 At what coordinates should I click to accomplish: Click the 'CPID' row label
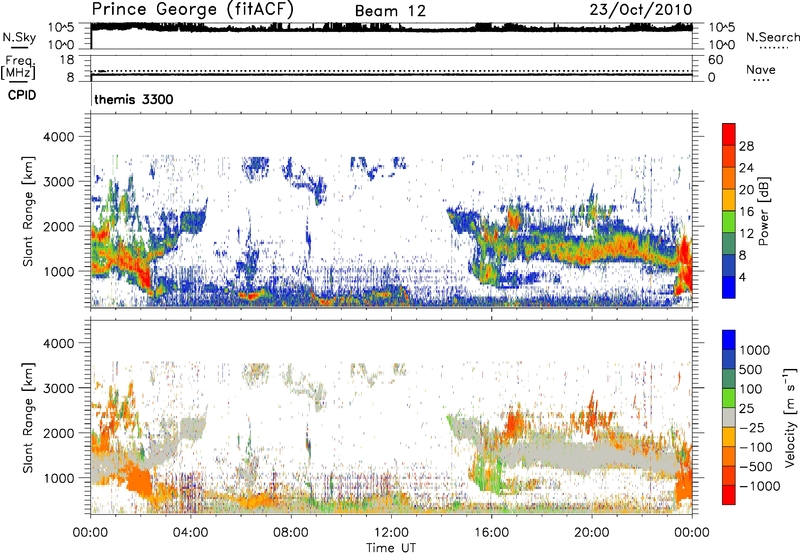tap(22, 95)
